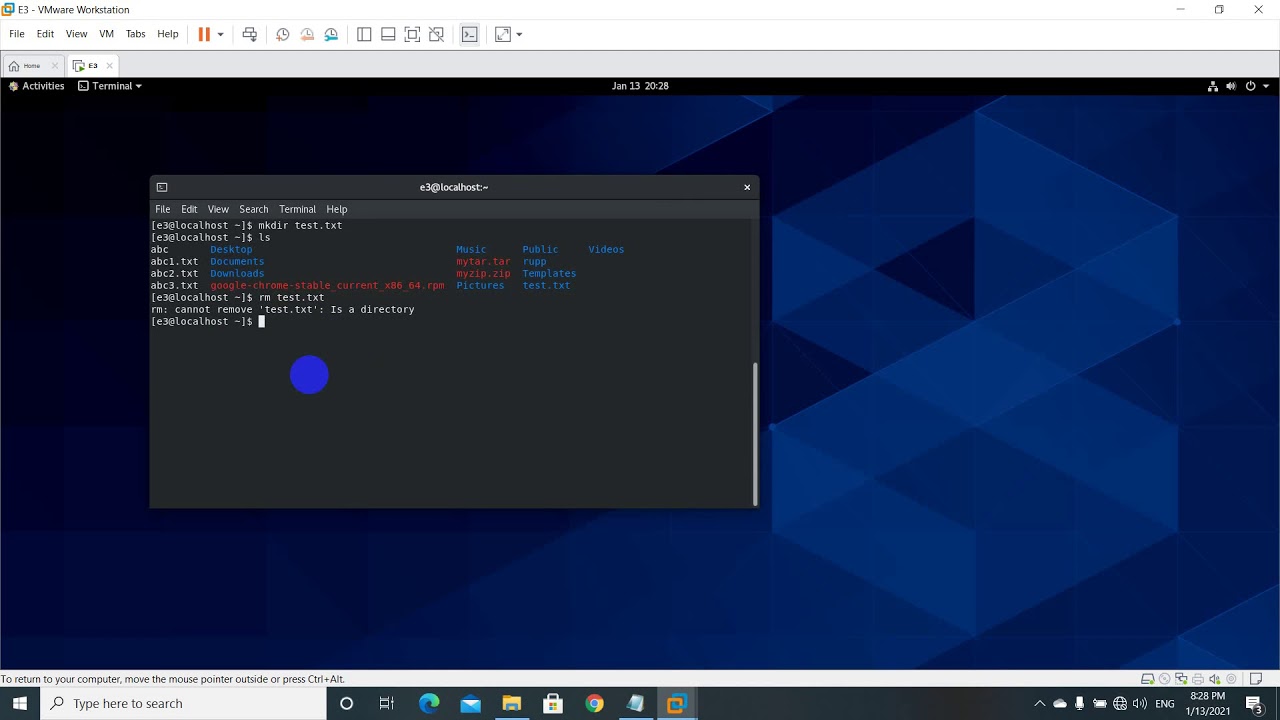1280x720 pixels.
Task: Toggle Unity mode icon
Action: tap(436, 34)
